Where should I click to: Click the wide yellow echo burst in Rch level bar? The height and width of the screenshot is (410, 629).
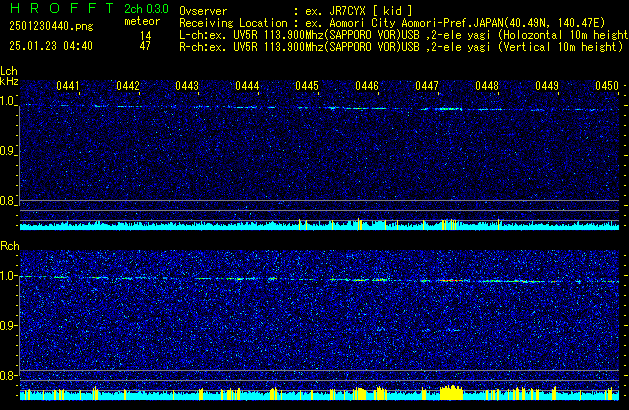(x=451, y=393)
